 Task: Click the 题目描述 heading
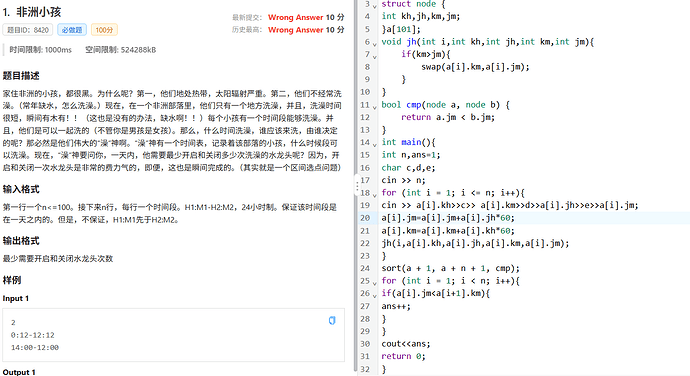(21, 76)
